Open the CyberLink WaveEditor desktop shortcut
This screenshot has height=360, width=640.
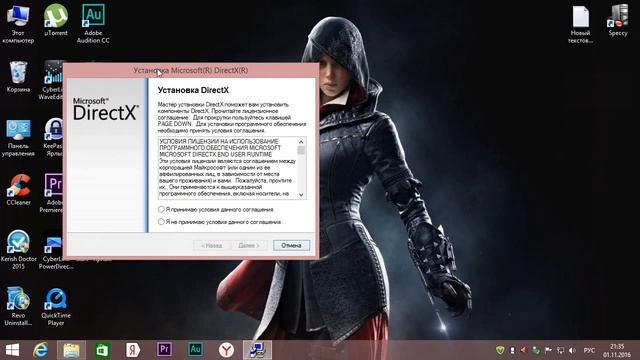pyautogui.click(x=53, y=80)
